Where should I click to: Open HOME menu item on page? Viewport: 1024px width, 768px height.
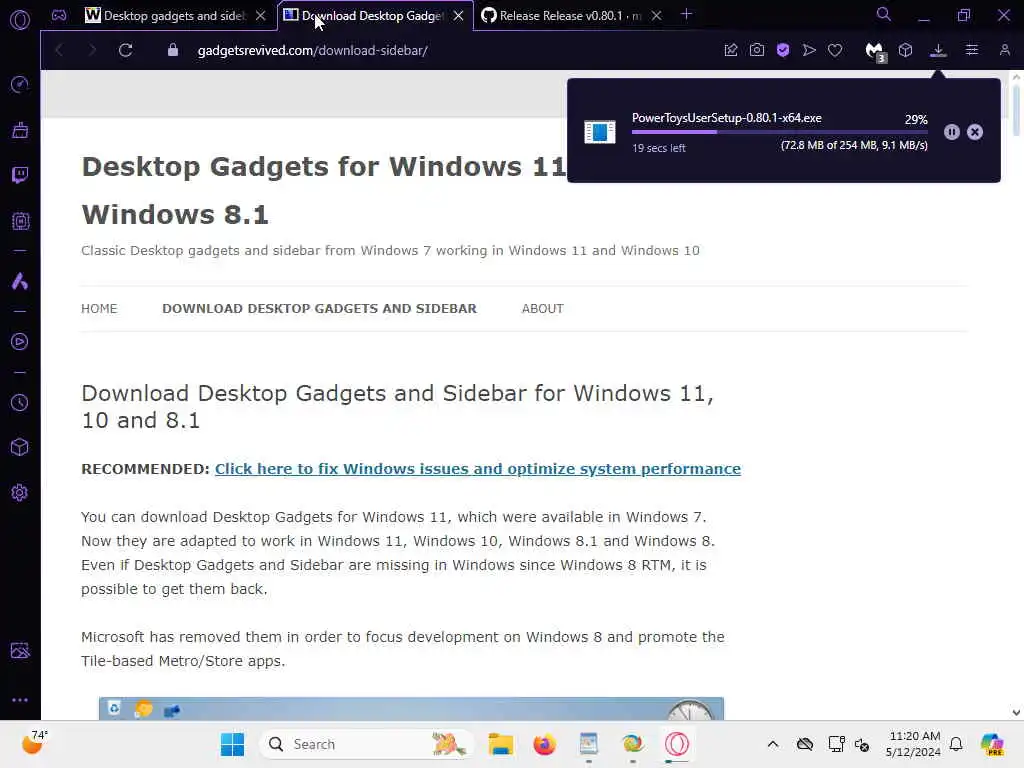pos(99,308)
